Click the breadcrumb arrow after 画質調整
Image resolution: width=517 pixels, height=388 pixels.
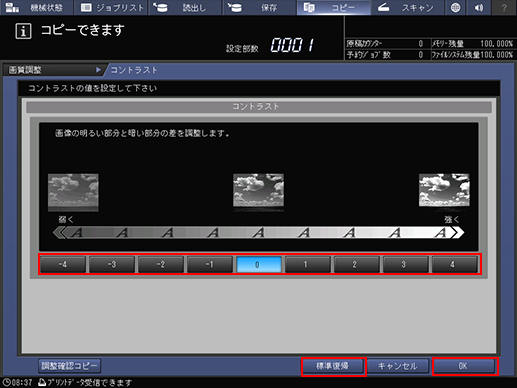pos(98,70)
